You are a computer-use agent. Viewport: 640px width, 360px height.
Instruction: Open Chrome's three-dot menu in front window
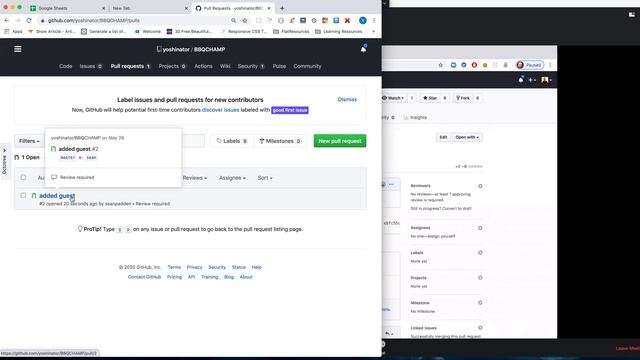(374, 20)
